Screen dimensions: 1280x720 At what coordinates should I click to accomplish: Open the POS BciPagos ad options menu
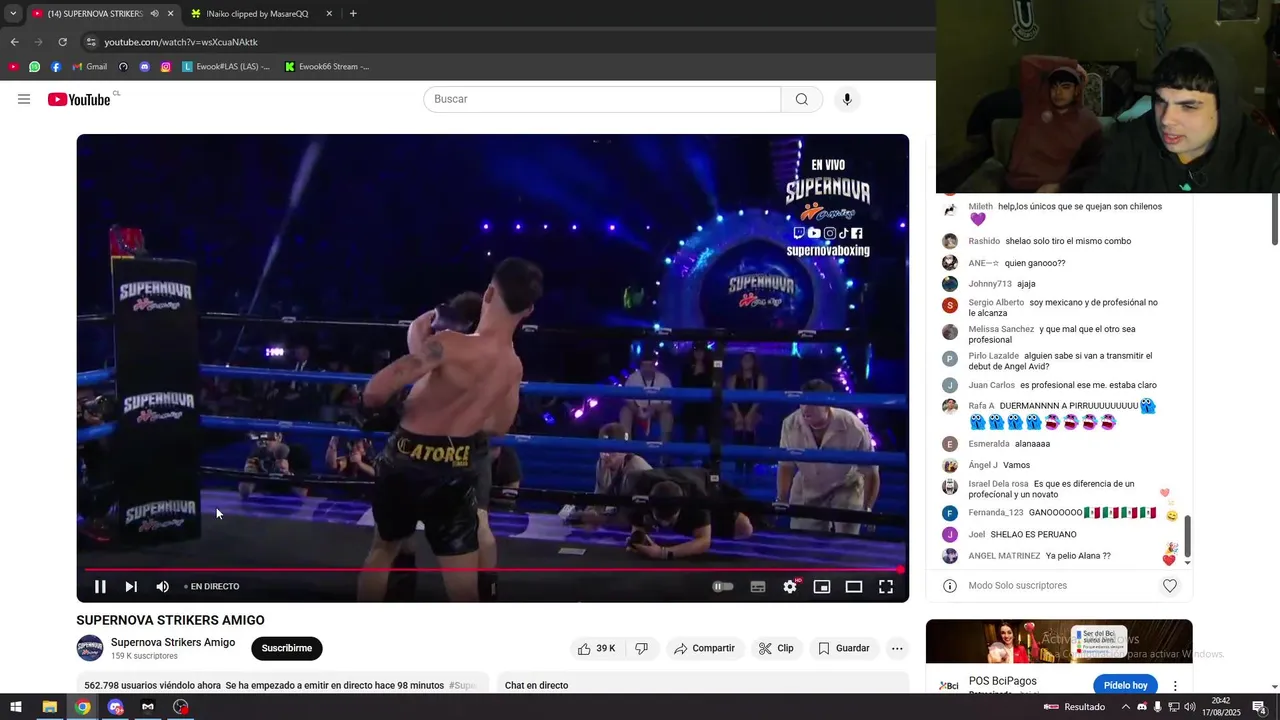(1175, 686)
